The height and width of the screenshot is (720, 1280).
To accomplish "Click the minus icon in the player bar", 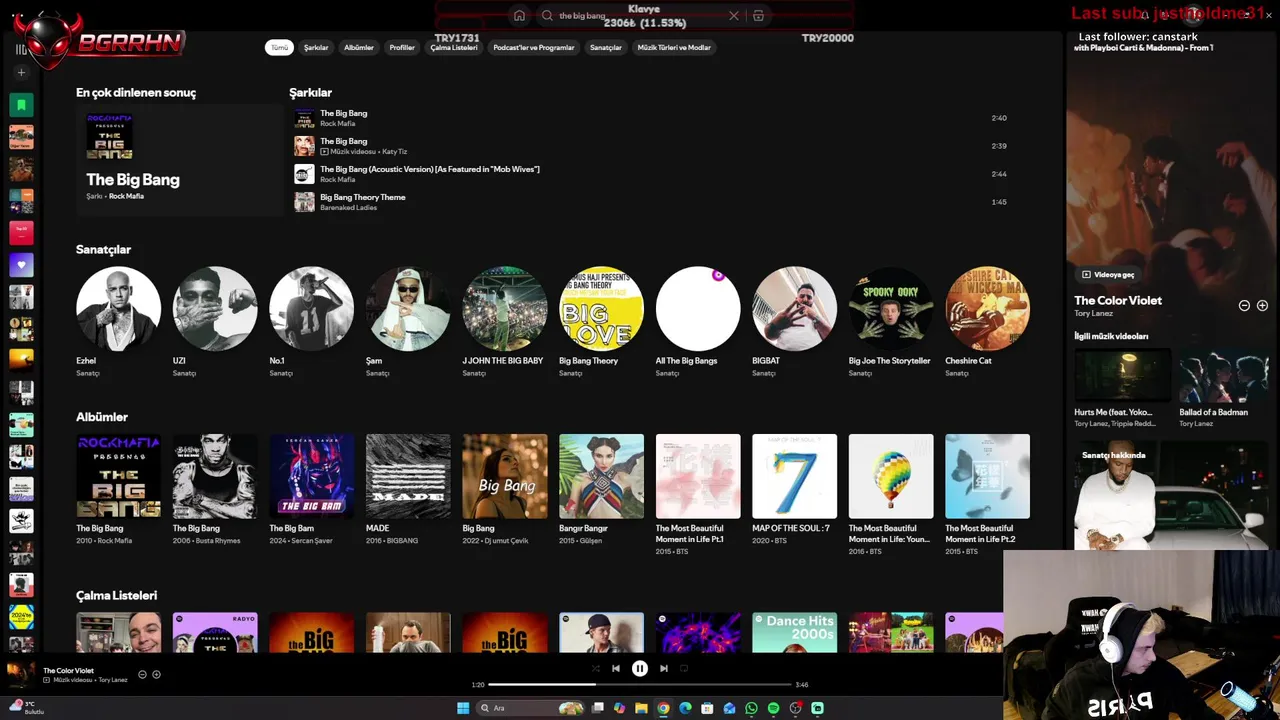I will [142, 674].
